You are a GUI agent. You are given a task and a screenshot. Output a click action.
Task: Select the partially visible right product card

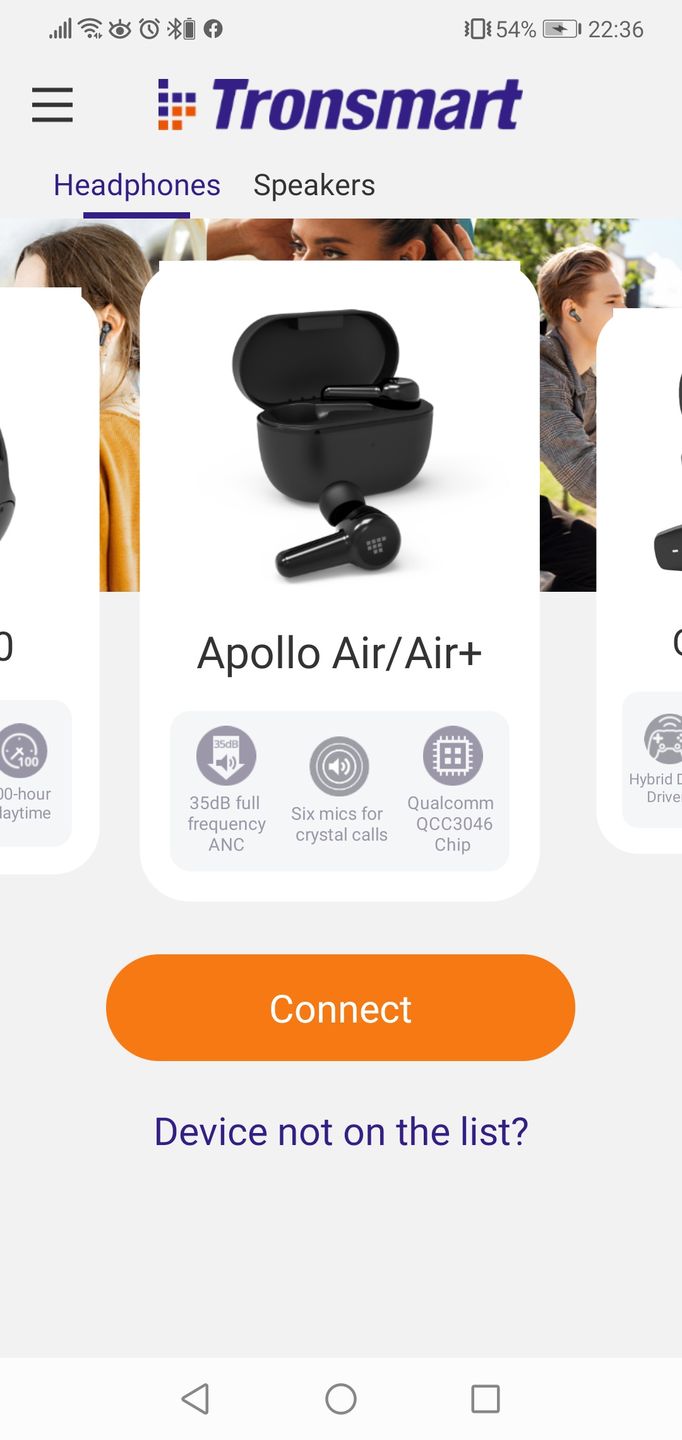[x=640, y=580]
